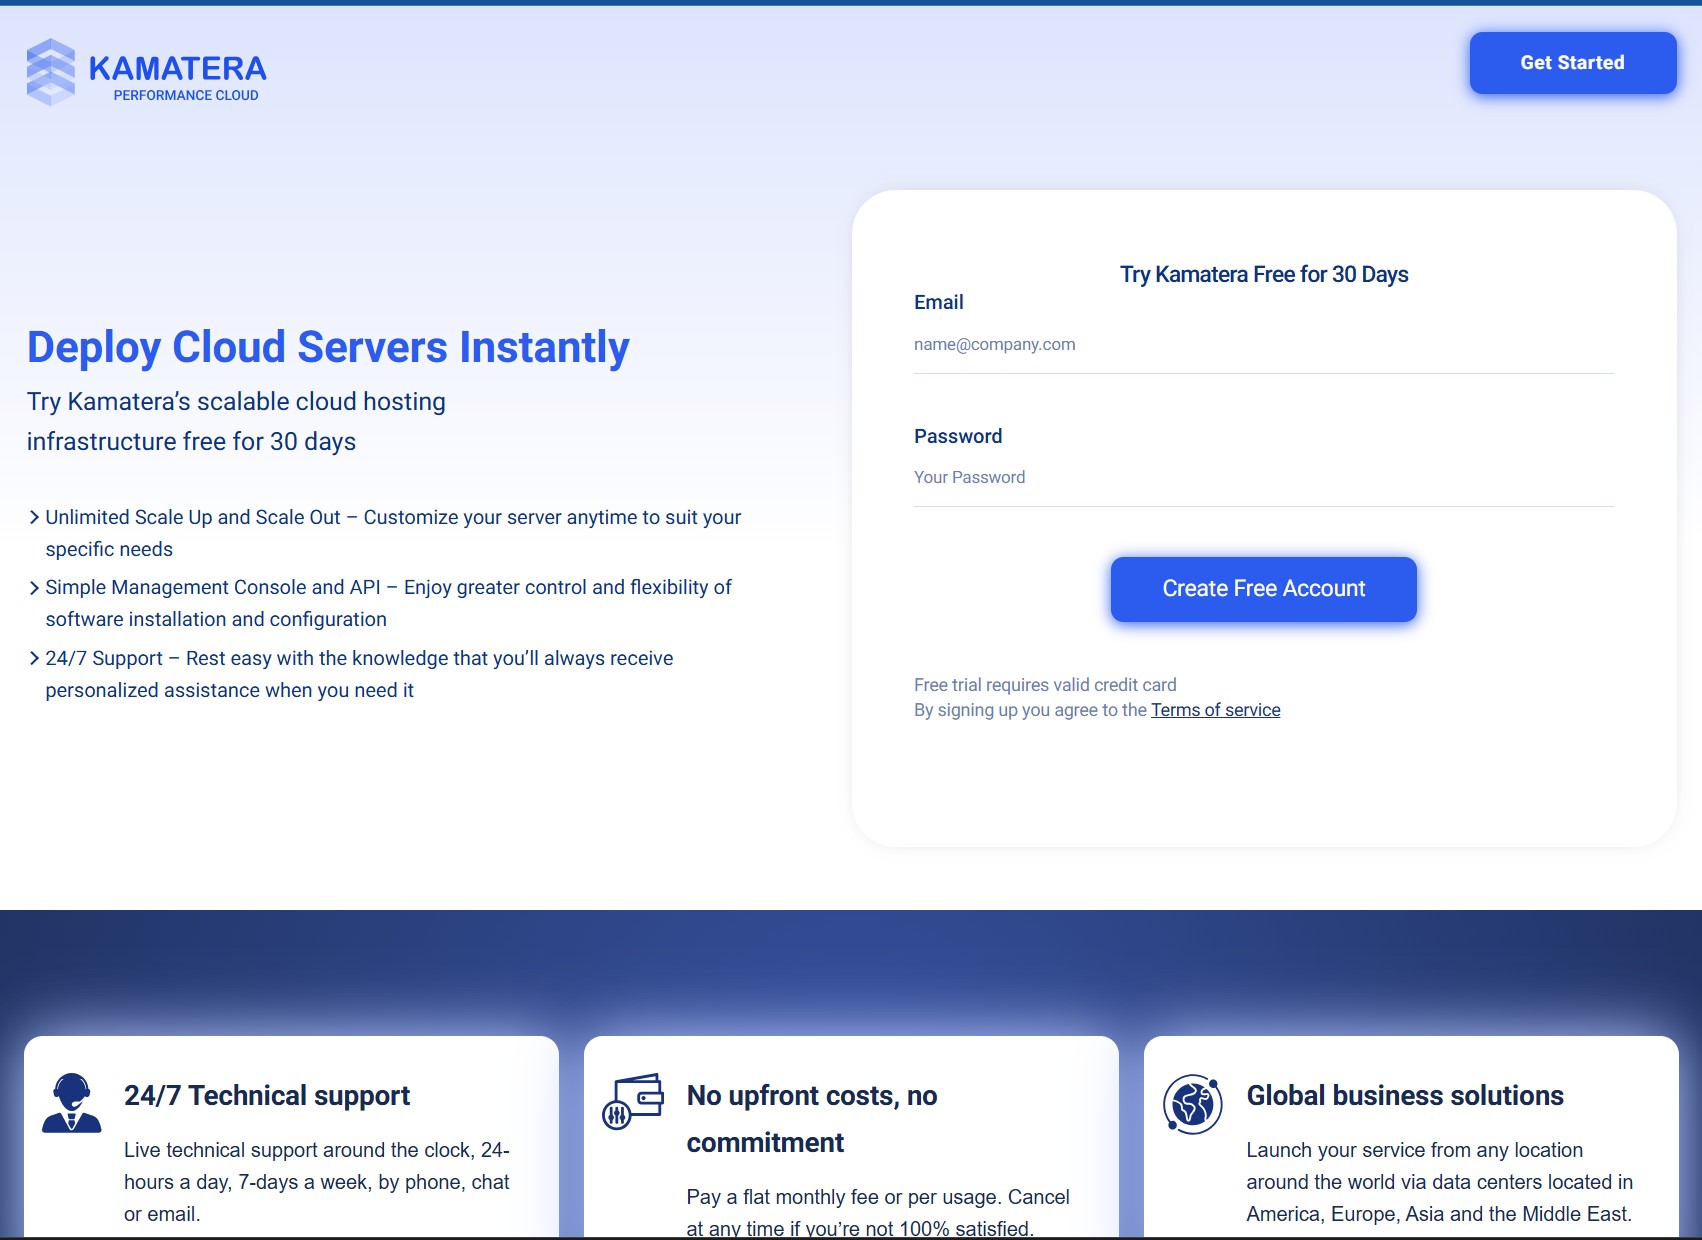Click Global business solutions heading

point(1404,1096)
